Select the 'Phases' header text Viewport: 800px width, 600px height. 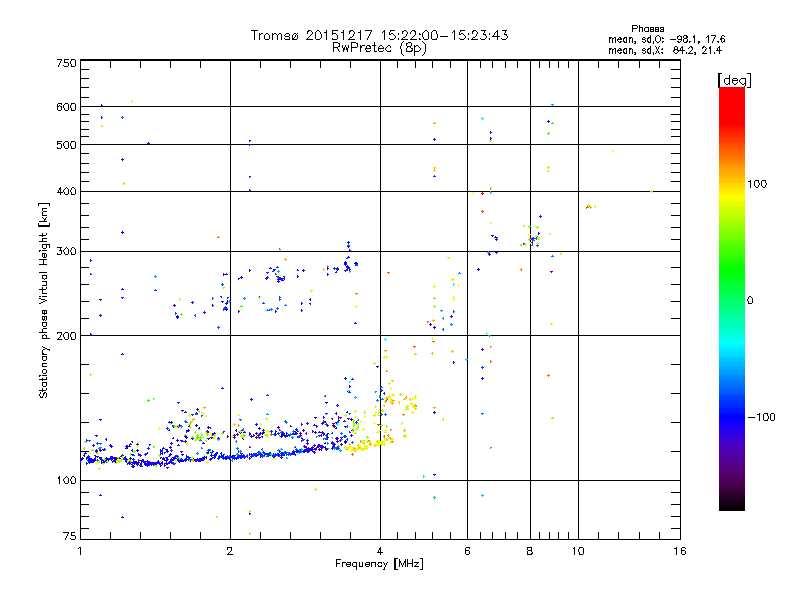click(647, 29)
